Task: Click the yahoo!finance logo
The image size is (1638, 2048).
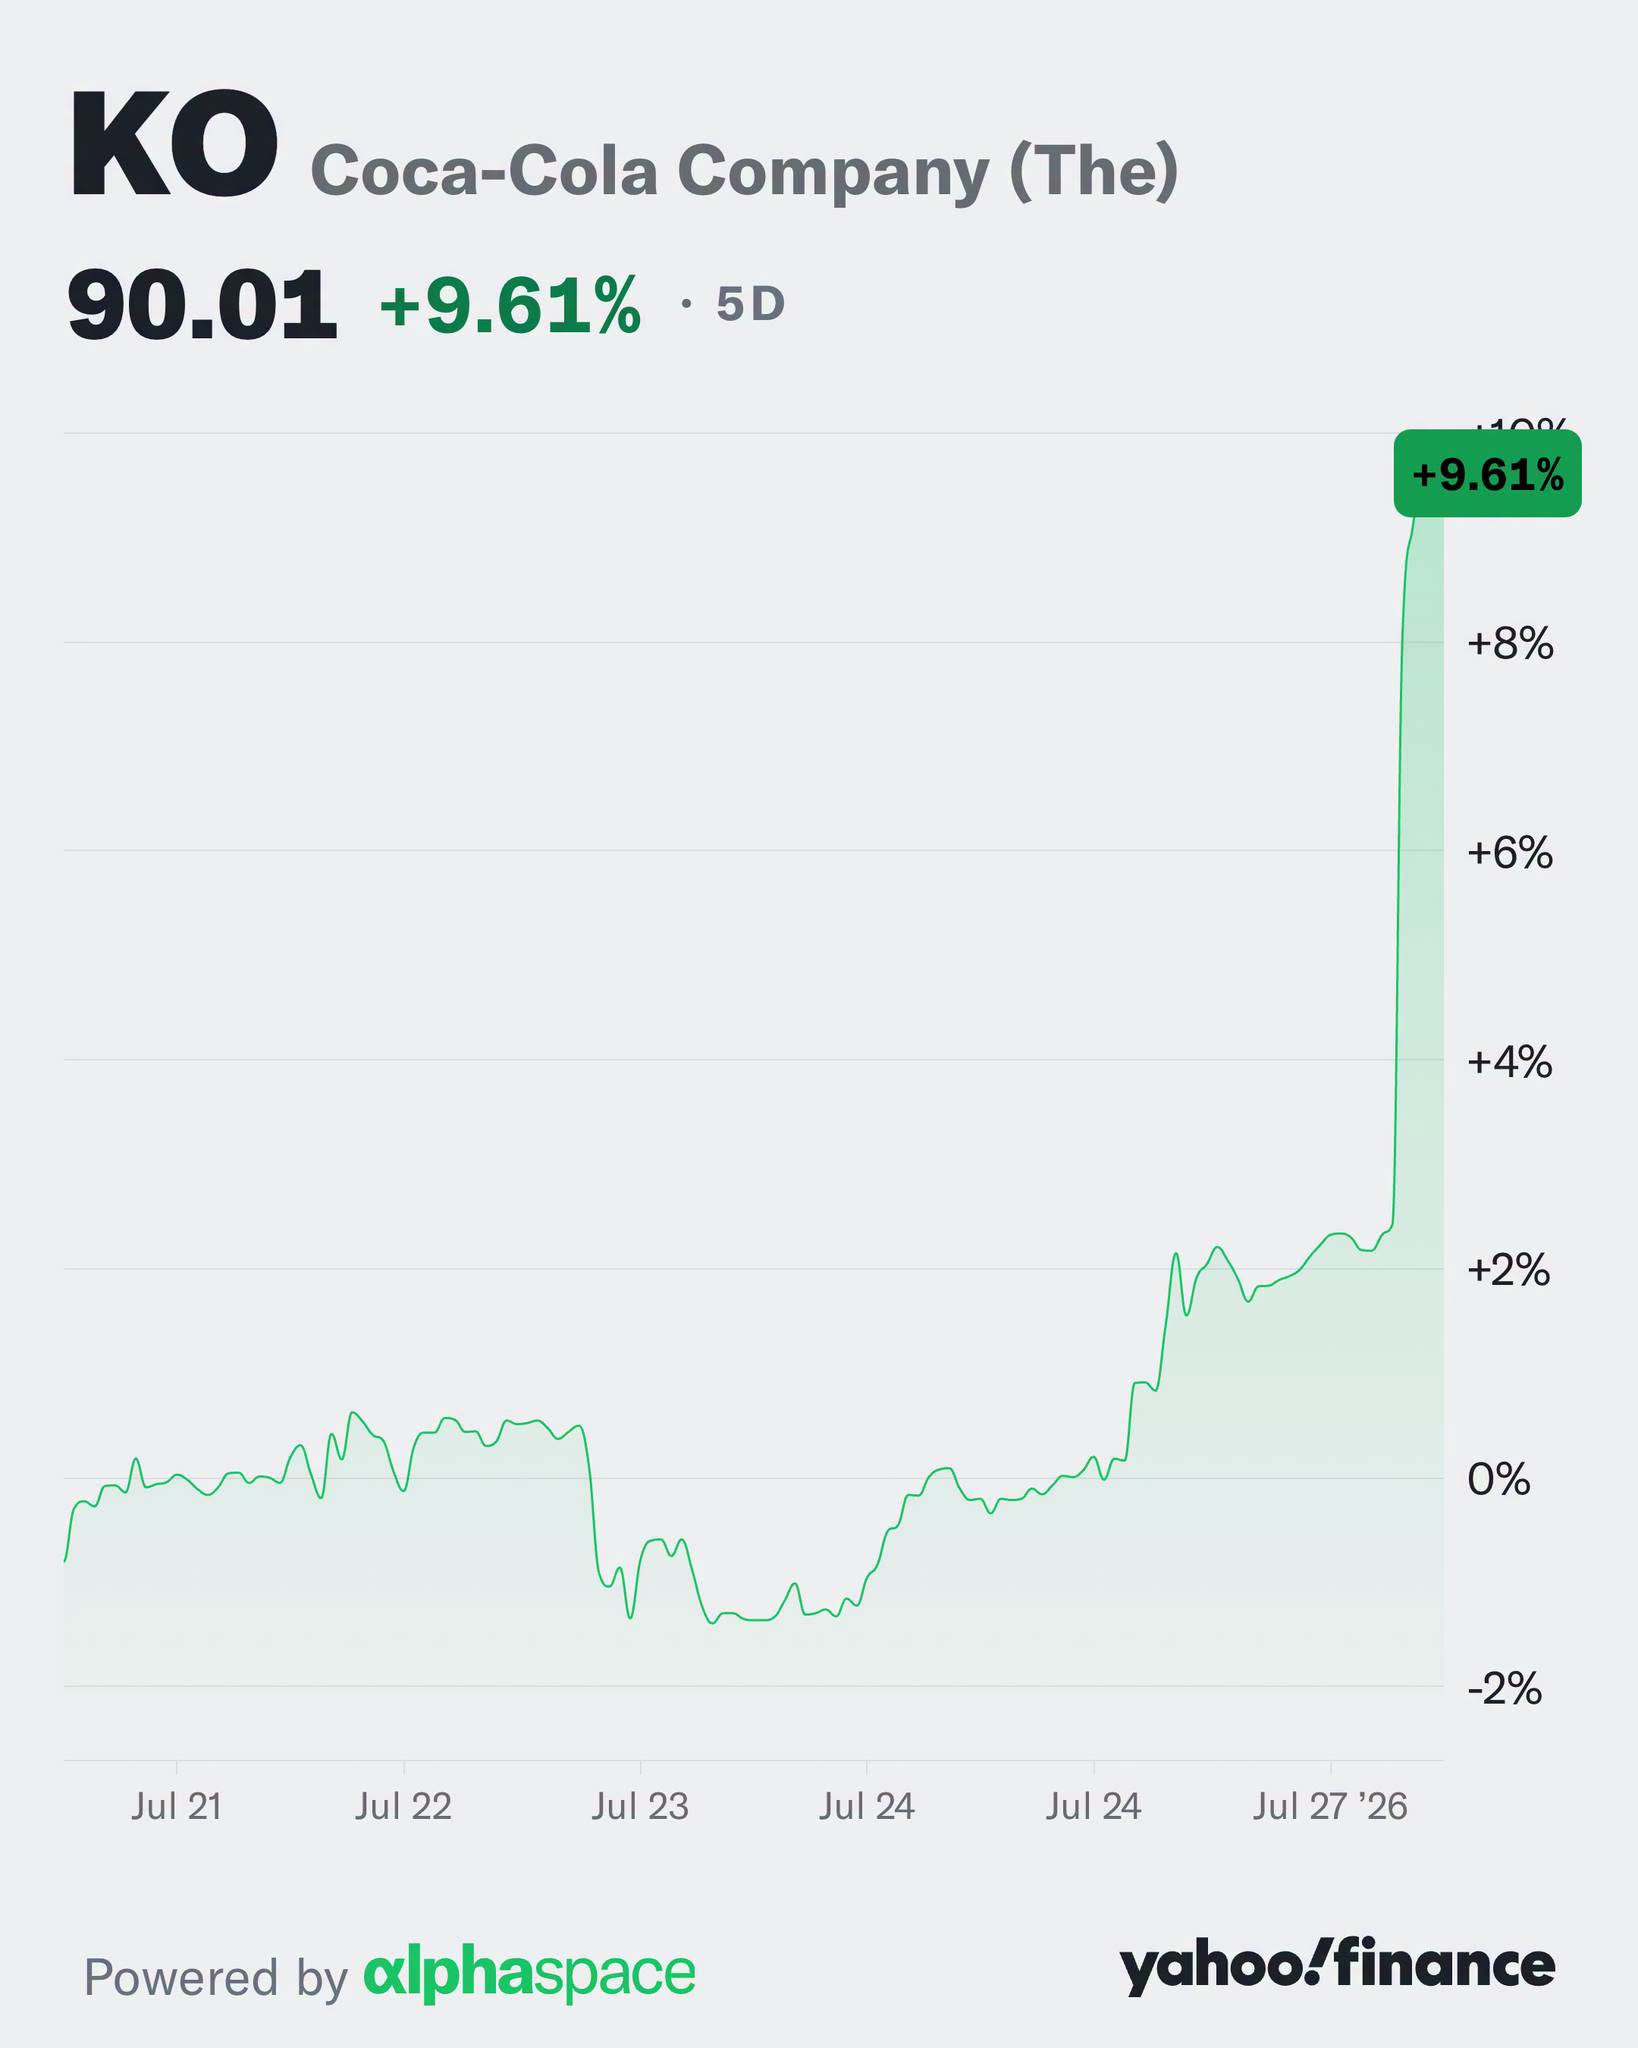Action: click(x=1337, y=1967)
